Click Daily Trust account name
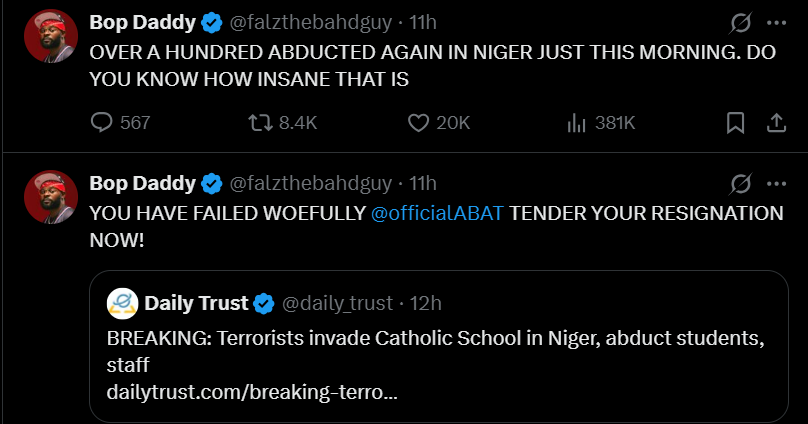 [x=196, y=303]
